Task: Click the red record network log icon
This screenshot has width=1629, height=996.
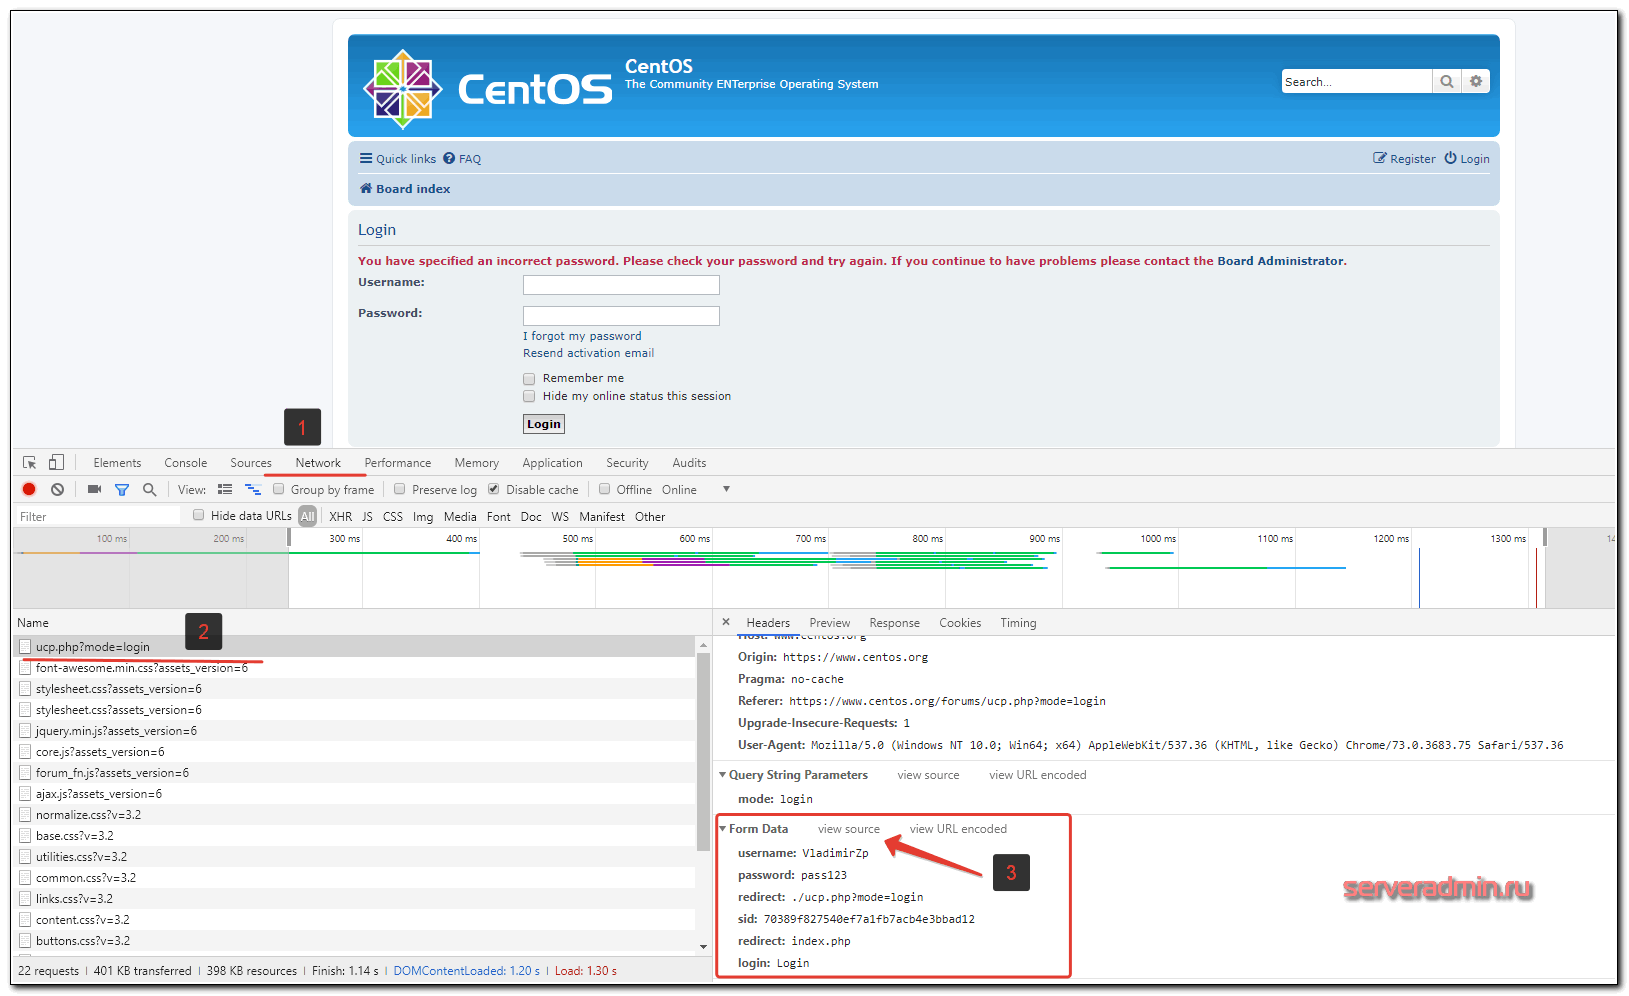Action: point(29,489)
